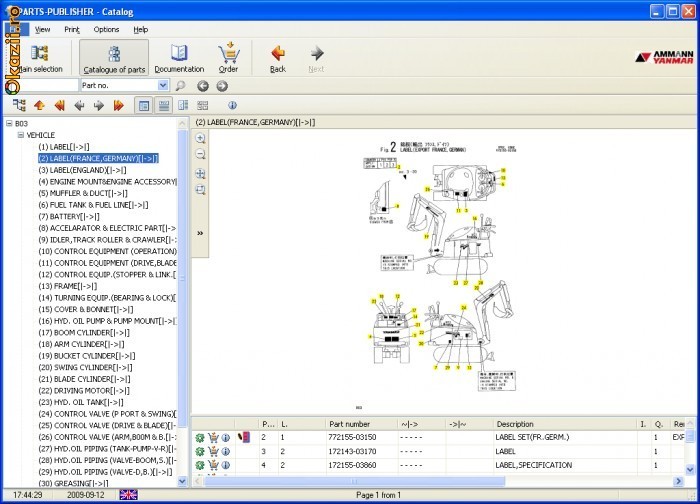Viewport: 700px width, 504px height.
Task: Open the View menu
Action: pyautogui.click(x=42, y=29)
